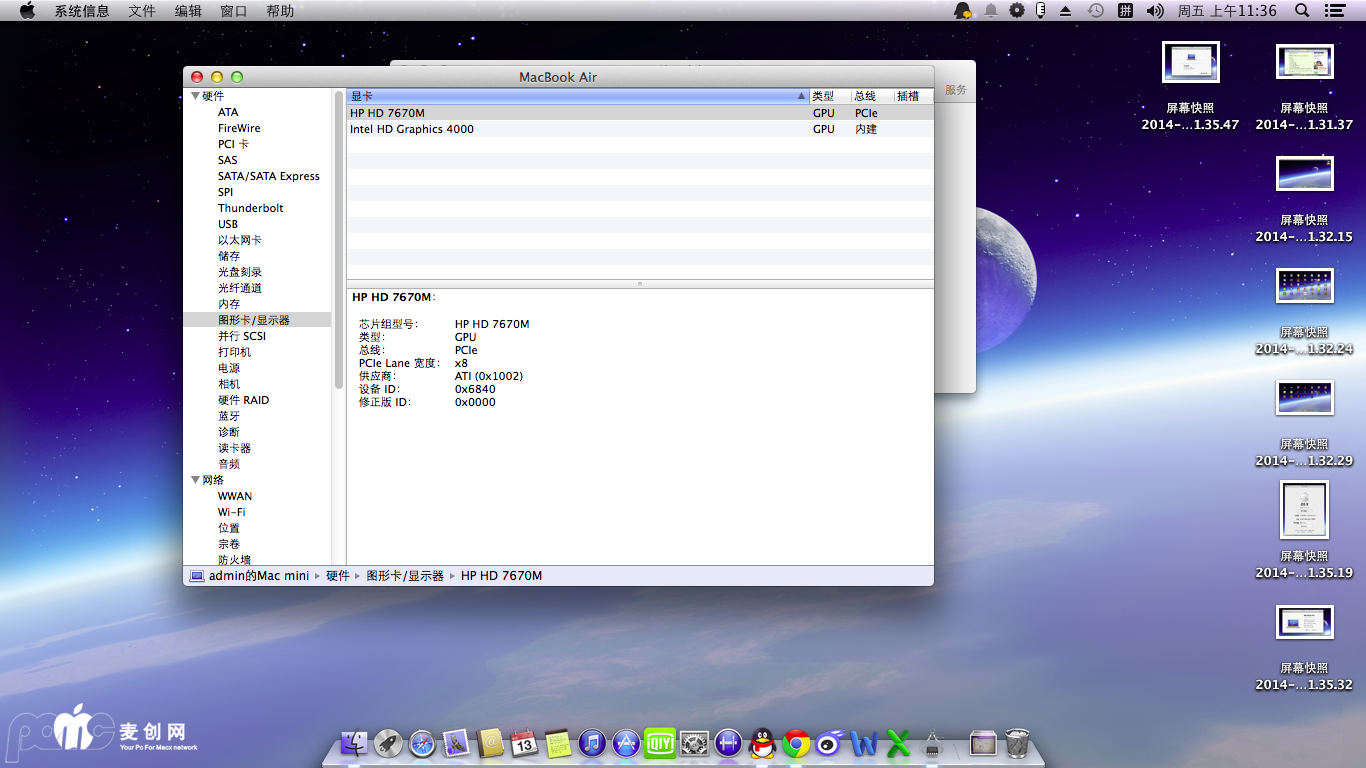Open the Trash in the dock
This screenshot has height=768, width=1366.
[1018, 743]
